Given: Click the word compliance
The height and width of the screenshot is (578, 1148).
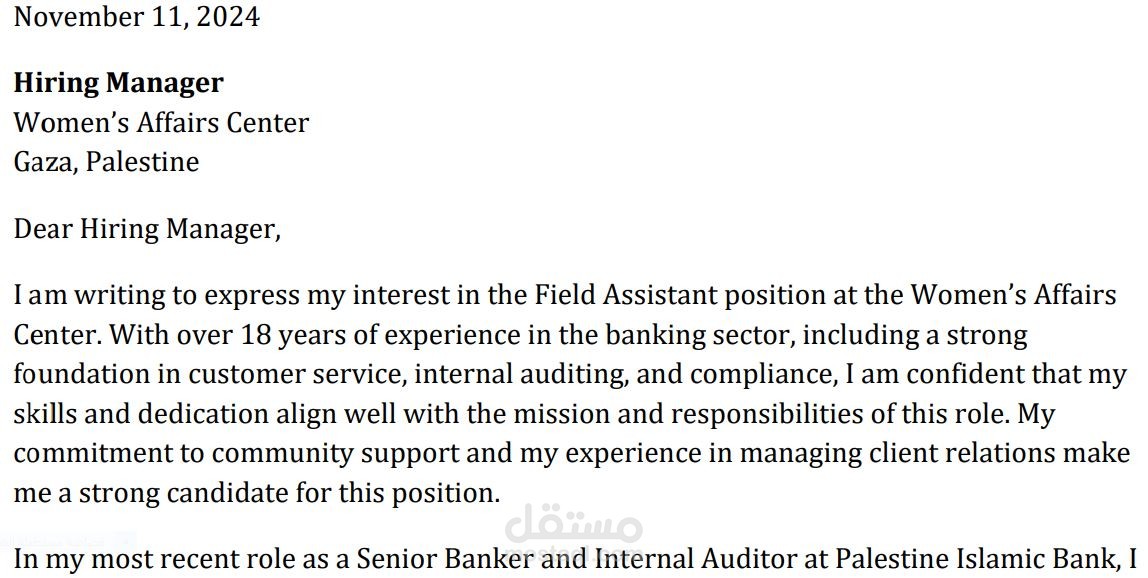Looking at the screenshot, I should [763, 376].
